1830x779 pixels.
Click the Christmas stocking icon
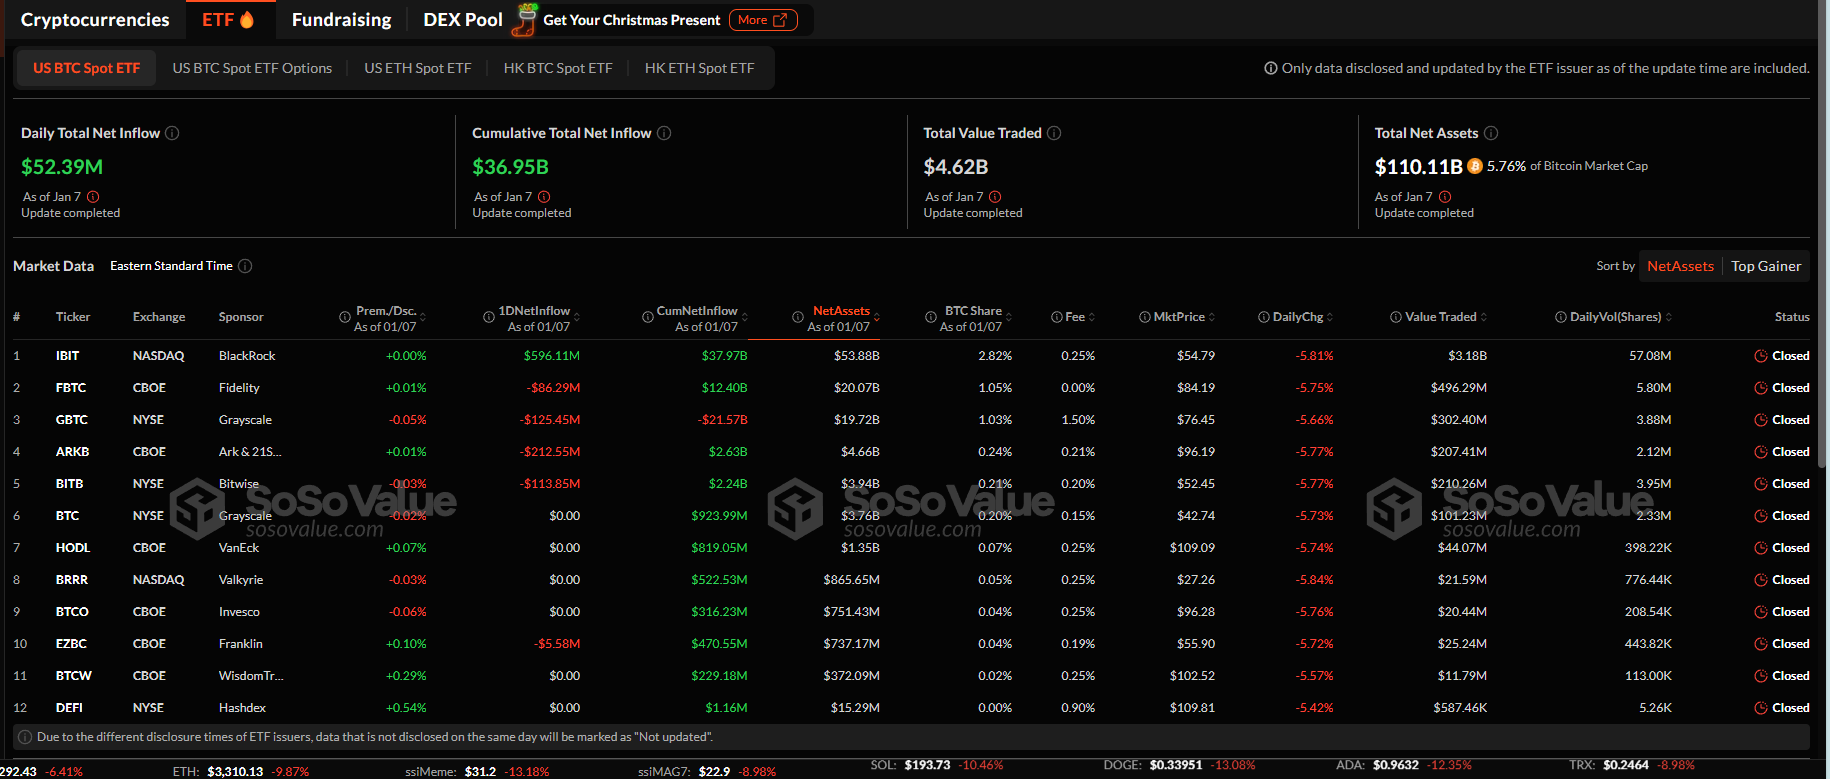[x=524, y=20]
